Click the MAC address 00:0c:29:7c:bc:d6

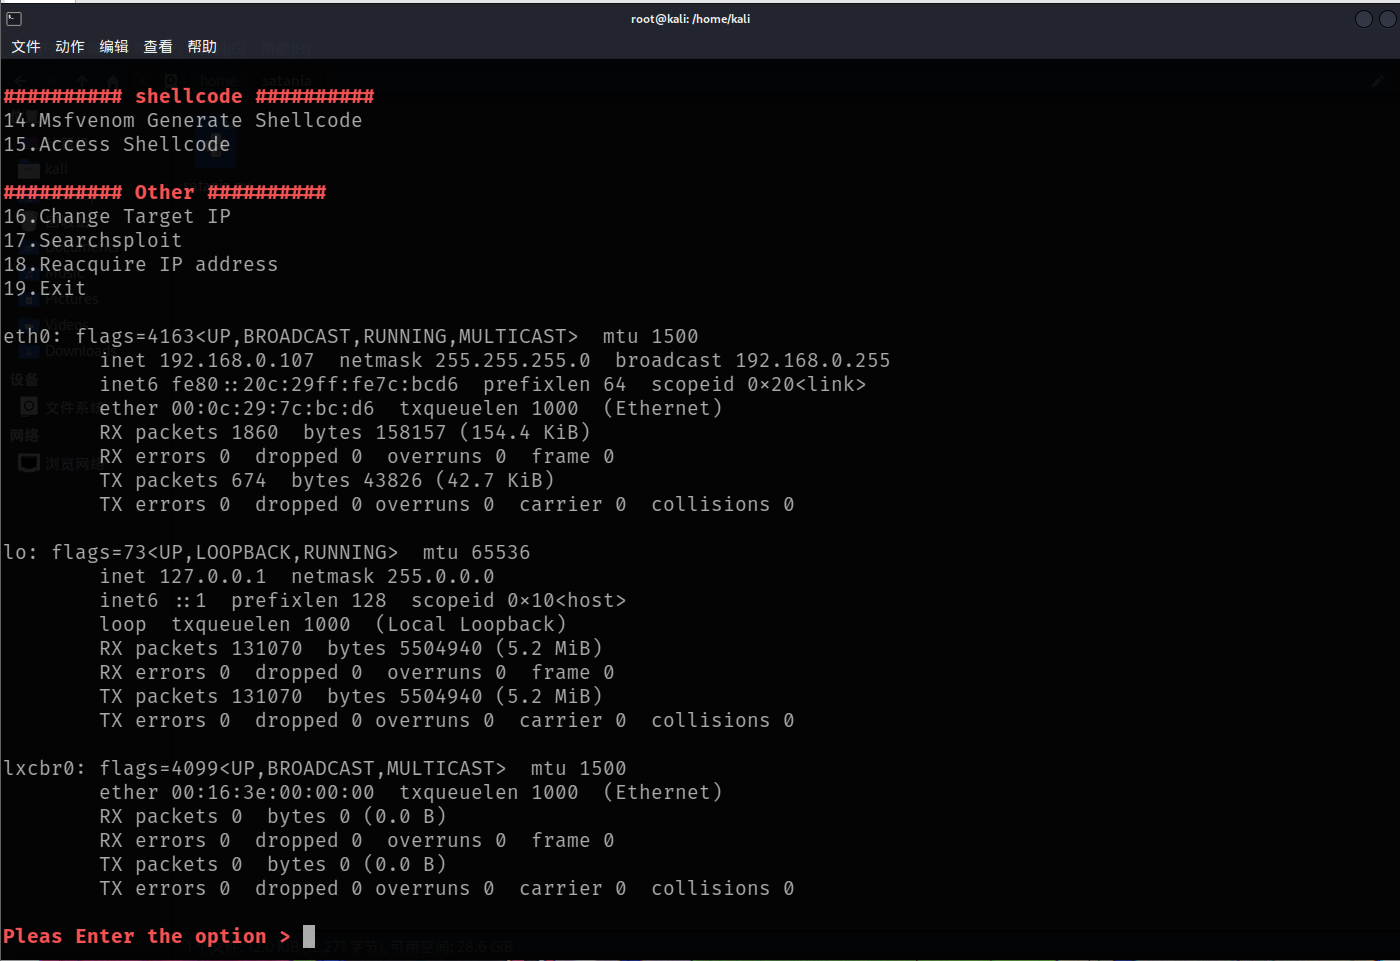[273, 408]
